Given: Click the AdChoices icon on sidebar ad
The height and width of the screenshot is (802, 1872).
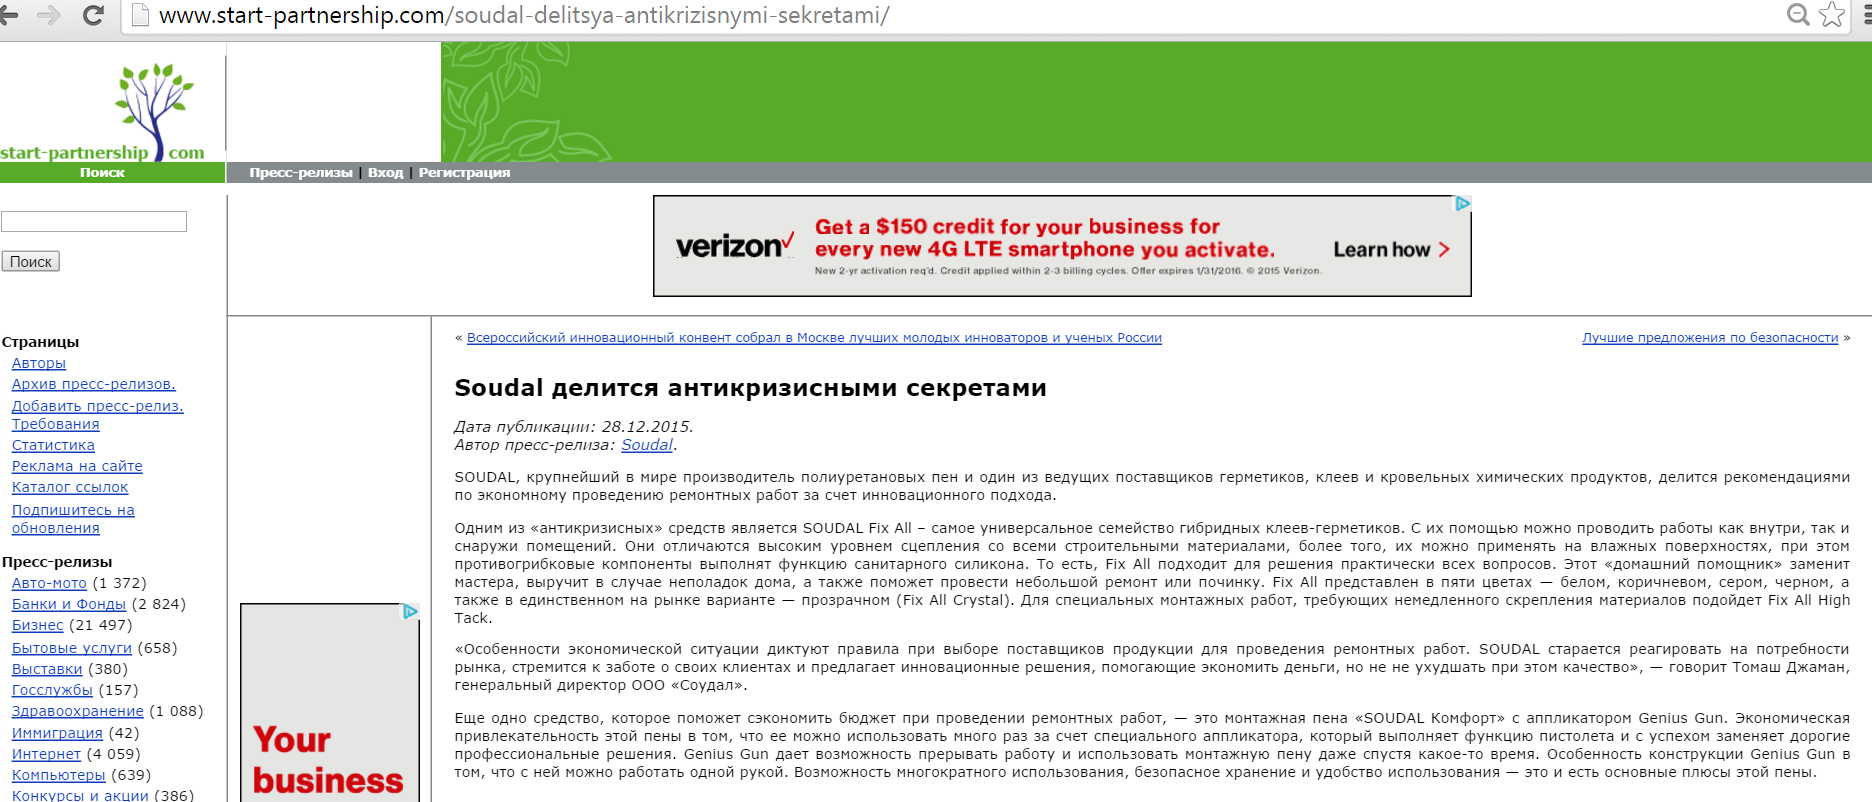Looking at the screenshot, I should click(x=410, y=612).
